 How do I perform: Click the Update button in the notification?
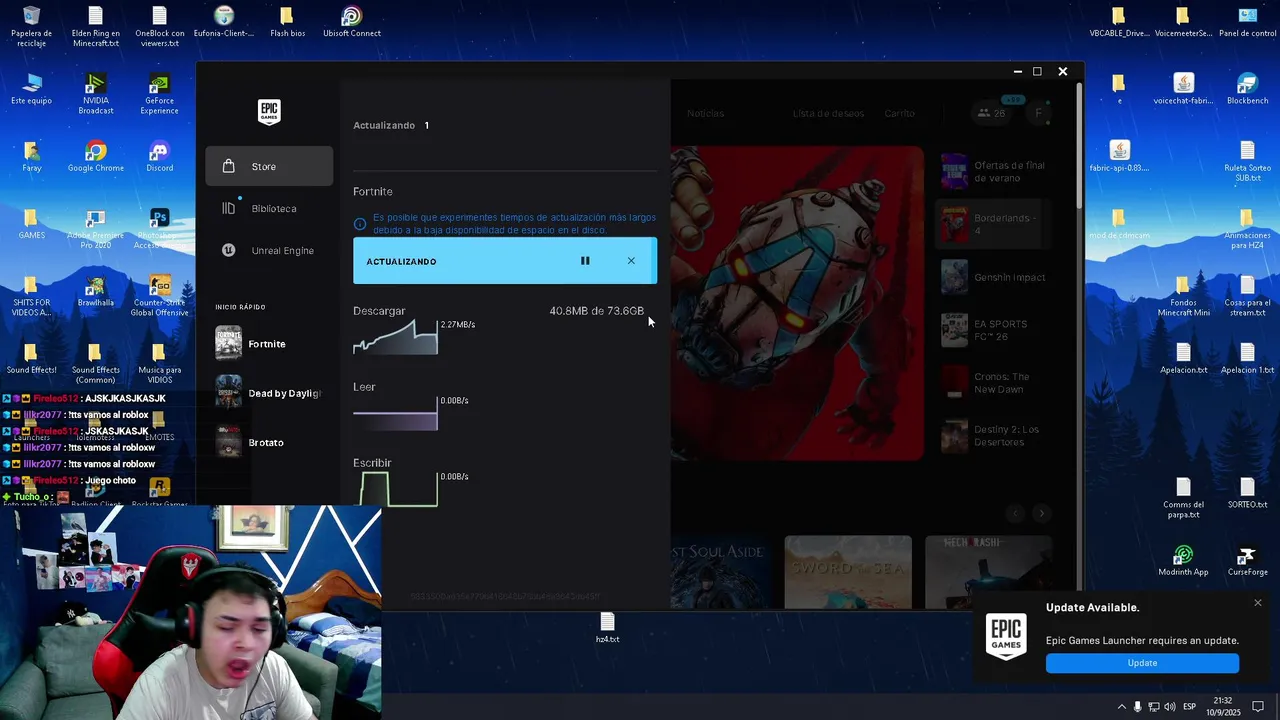[x=1142, y=663]
